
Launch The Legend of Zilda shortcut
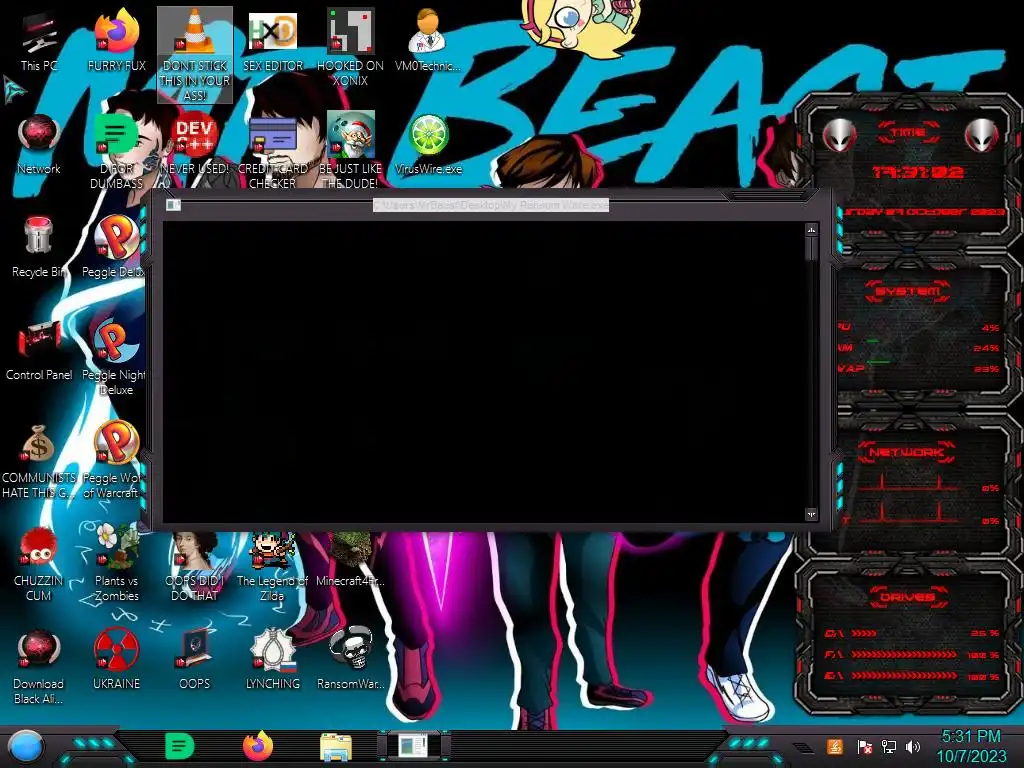pyautogui.click(x=273, y=566)
